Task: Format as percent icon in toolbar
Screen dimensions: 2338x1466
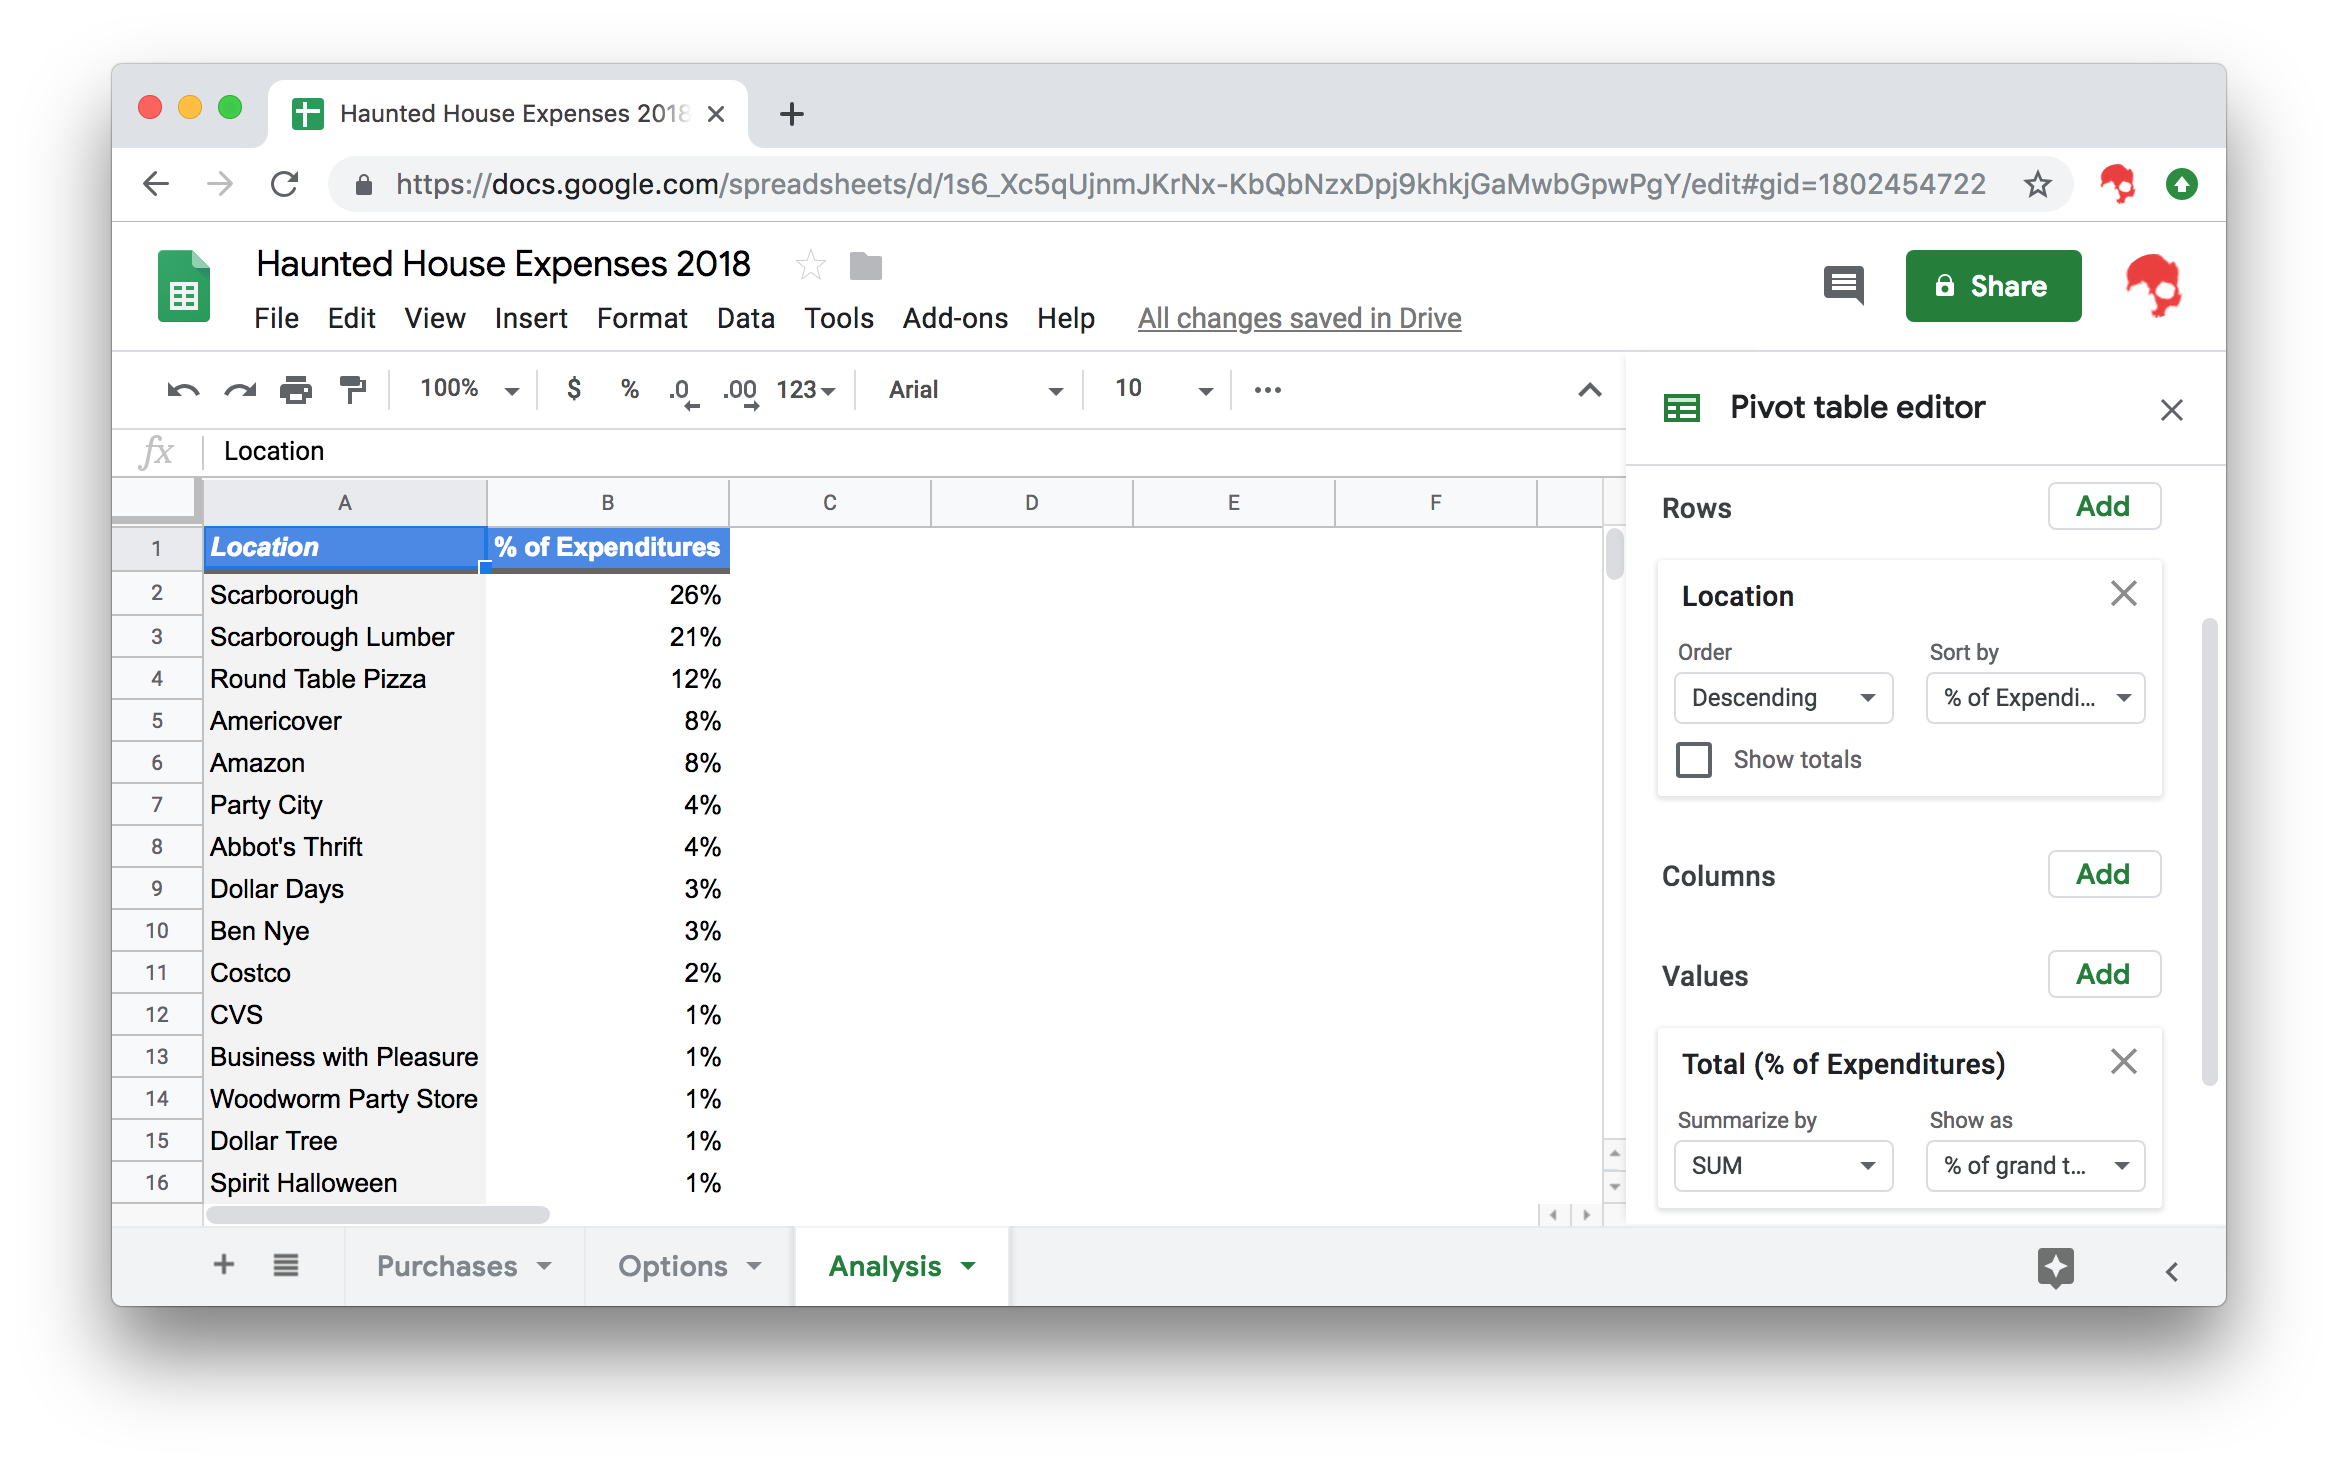Action: (630, 389)
